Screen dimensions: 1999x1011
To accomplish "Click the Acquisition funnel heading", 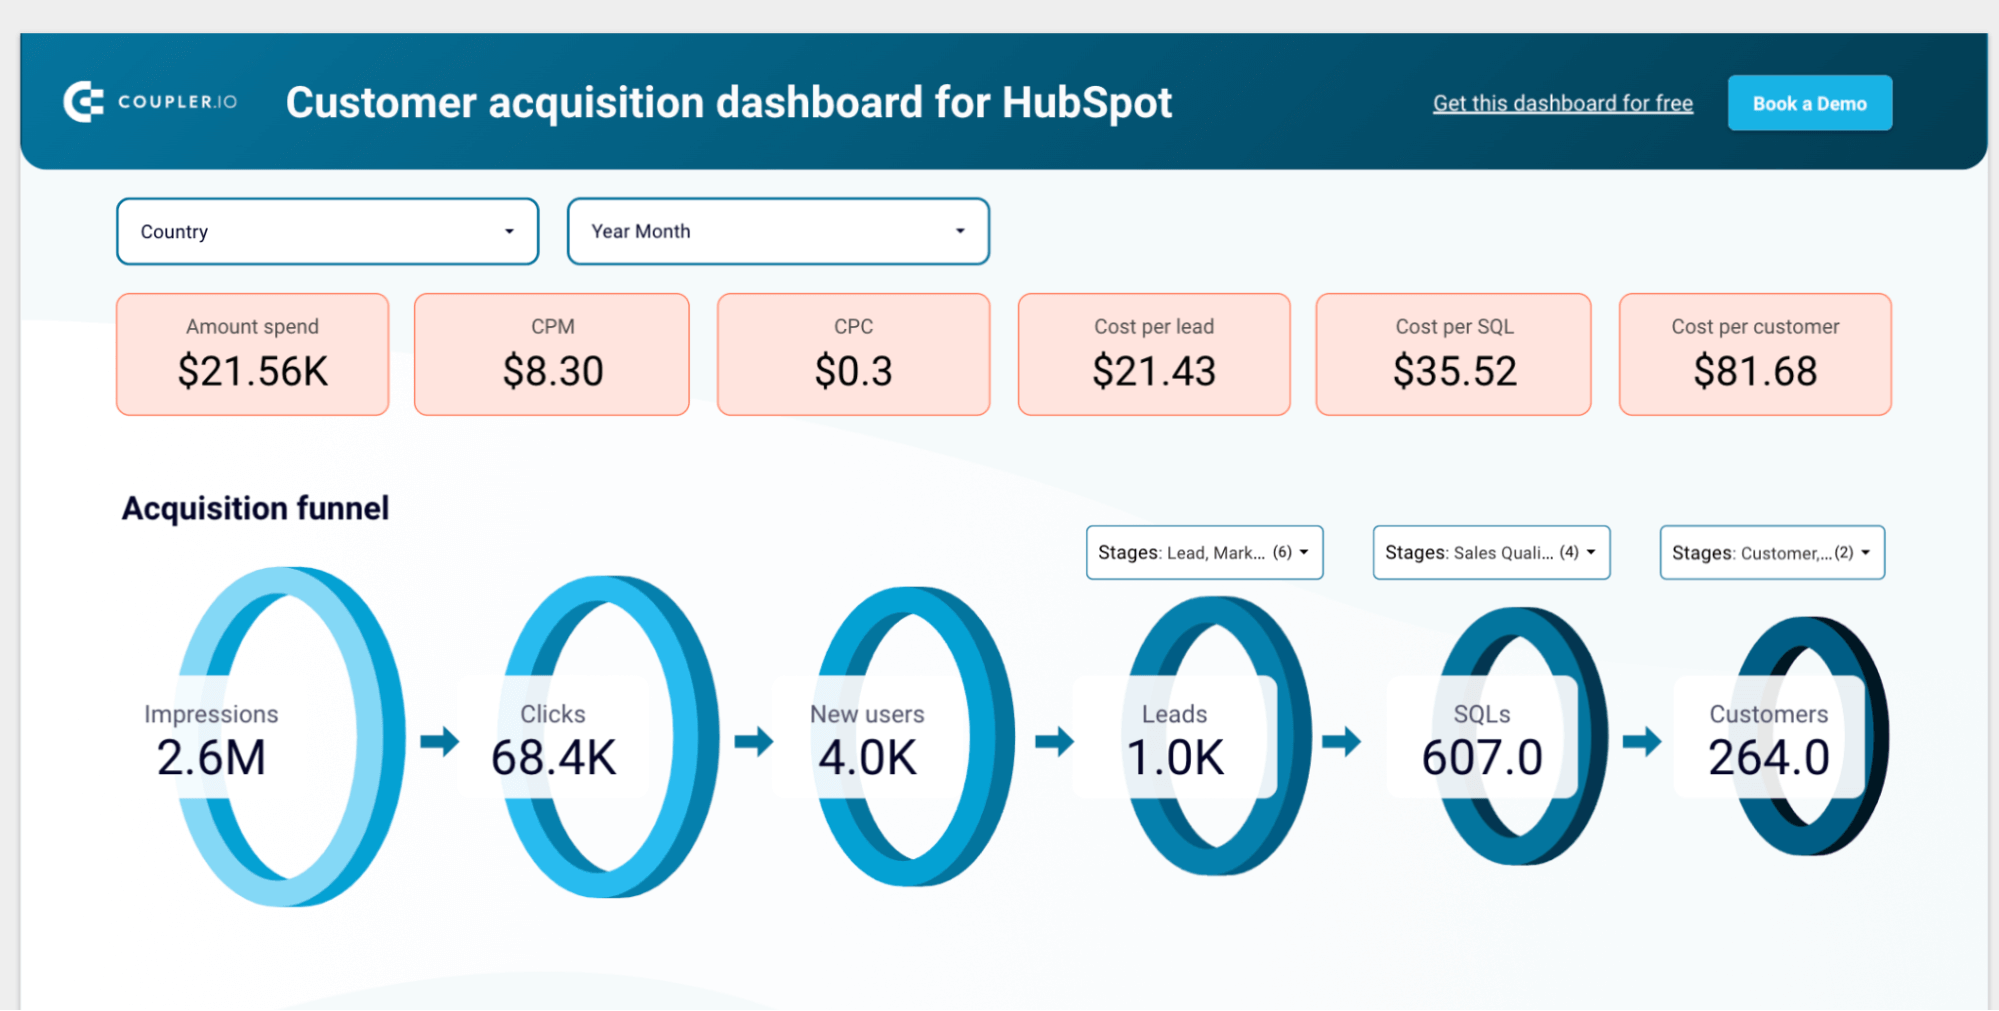I will 255,508.
